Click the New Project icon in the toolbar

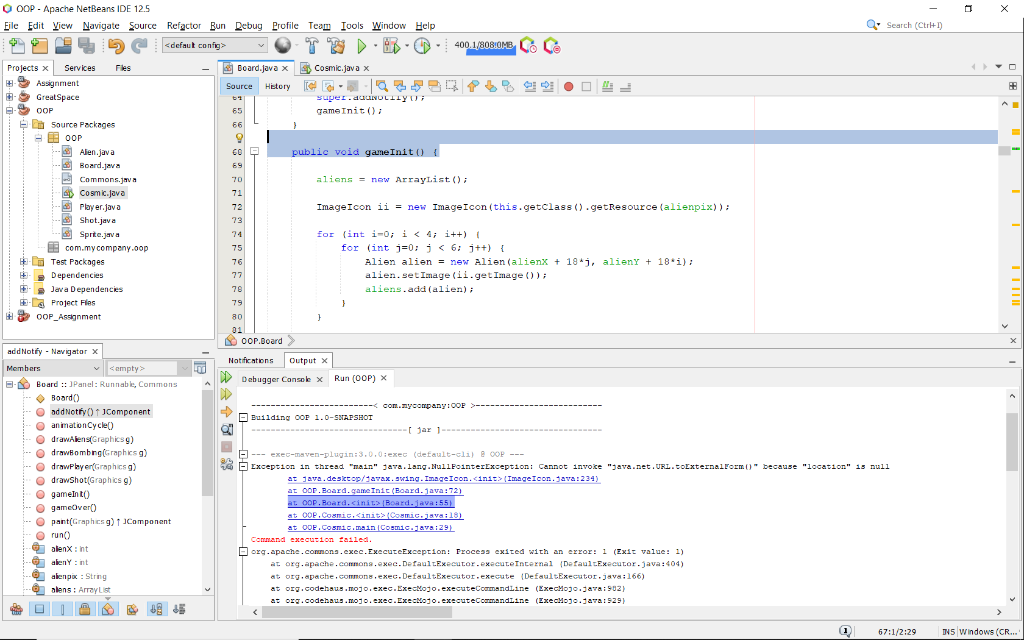pos(40,46)
